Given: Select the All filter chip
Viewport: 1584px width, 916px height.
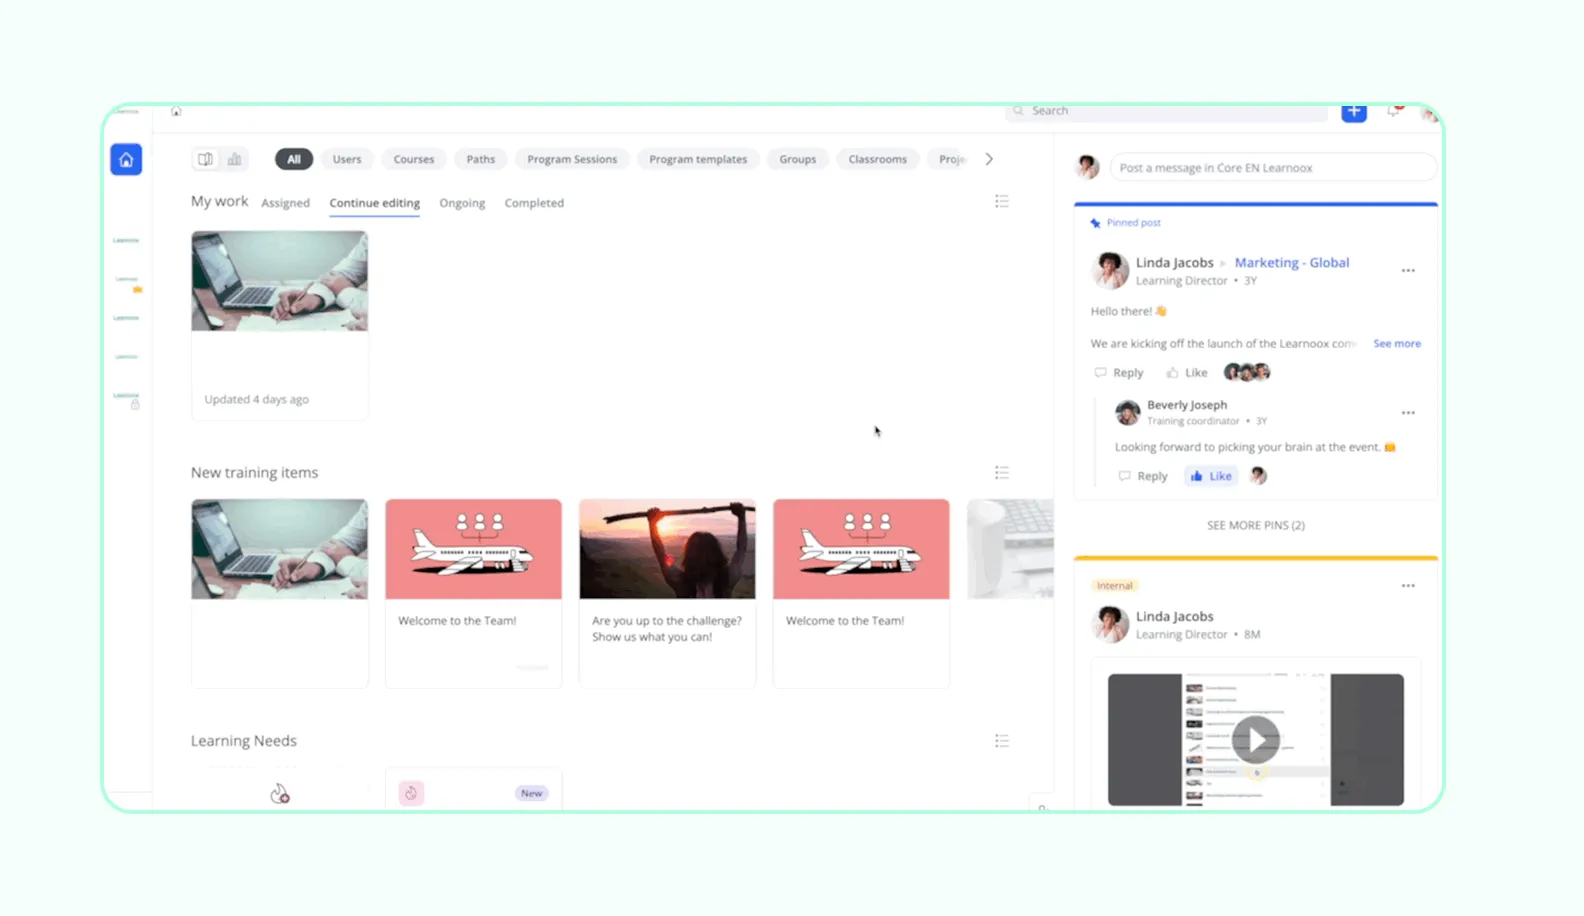Looking at the screenshot, I should click(x=294, y=159).
